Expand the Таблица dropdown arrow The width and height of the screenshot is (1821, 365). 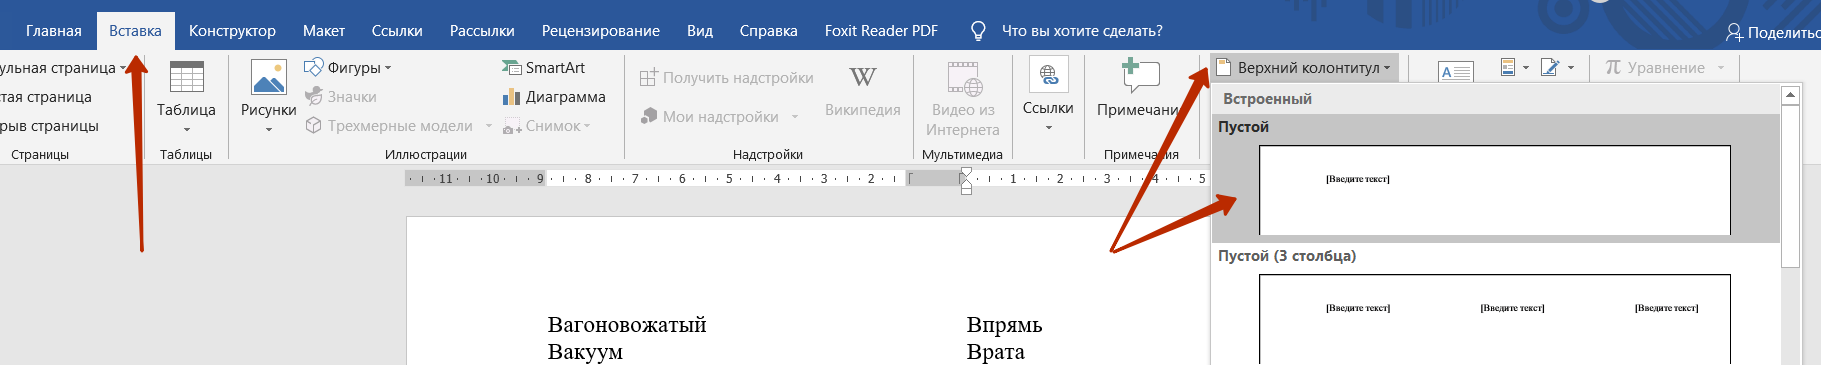pos(186,129)
